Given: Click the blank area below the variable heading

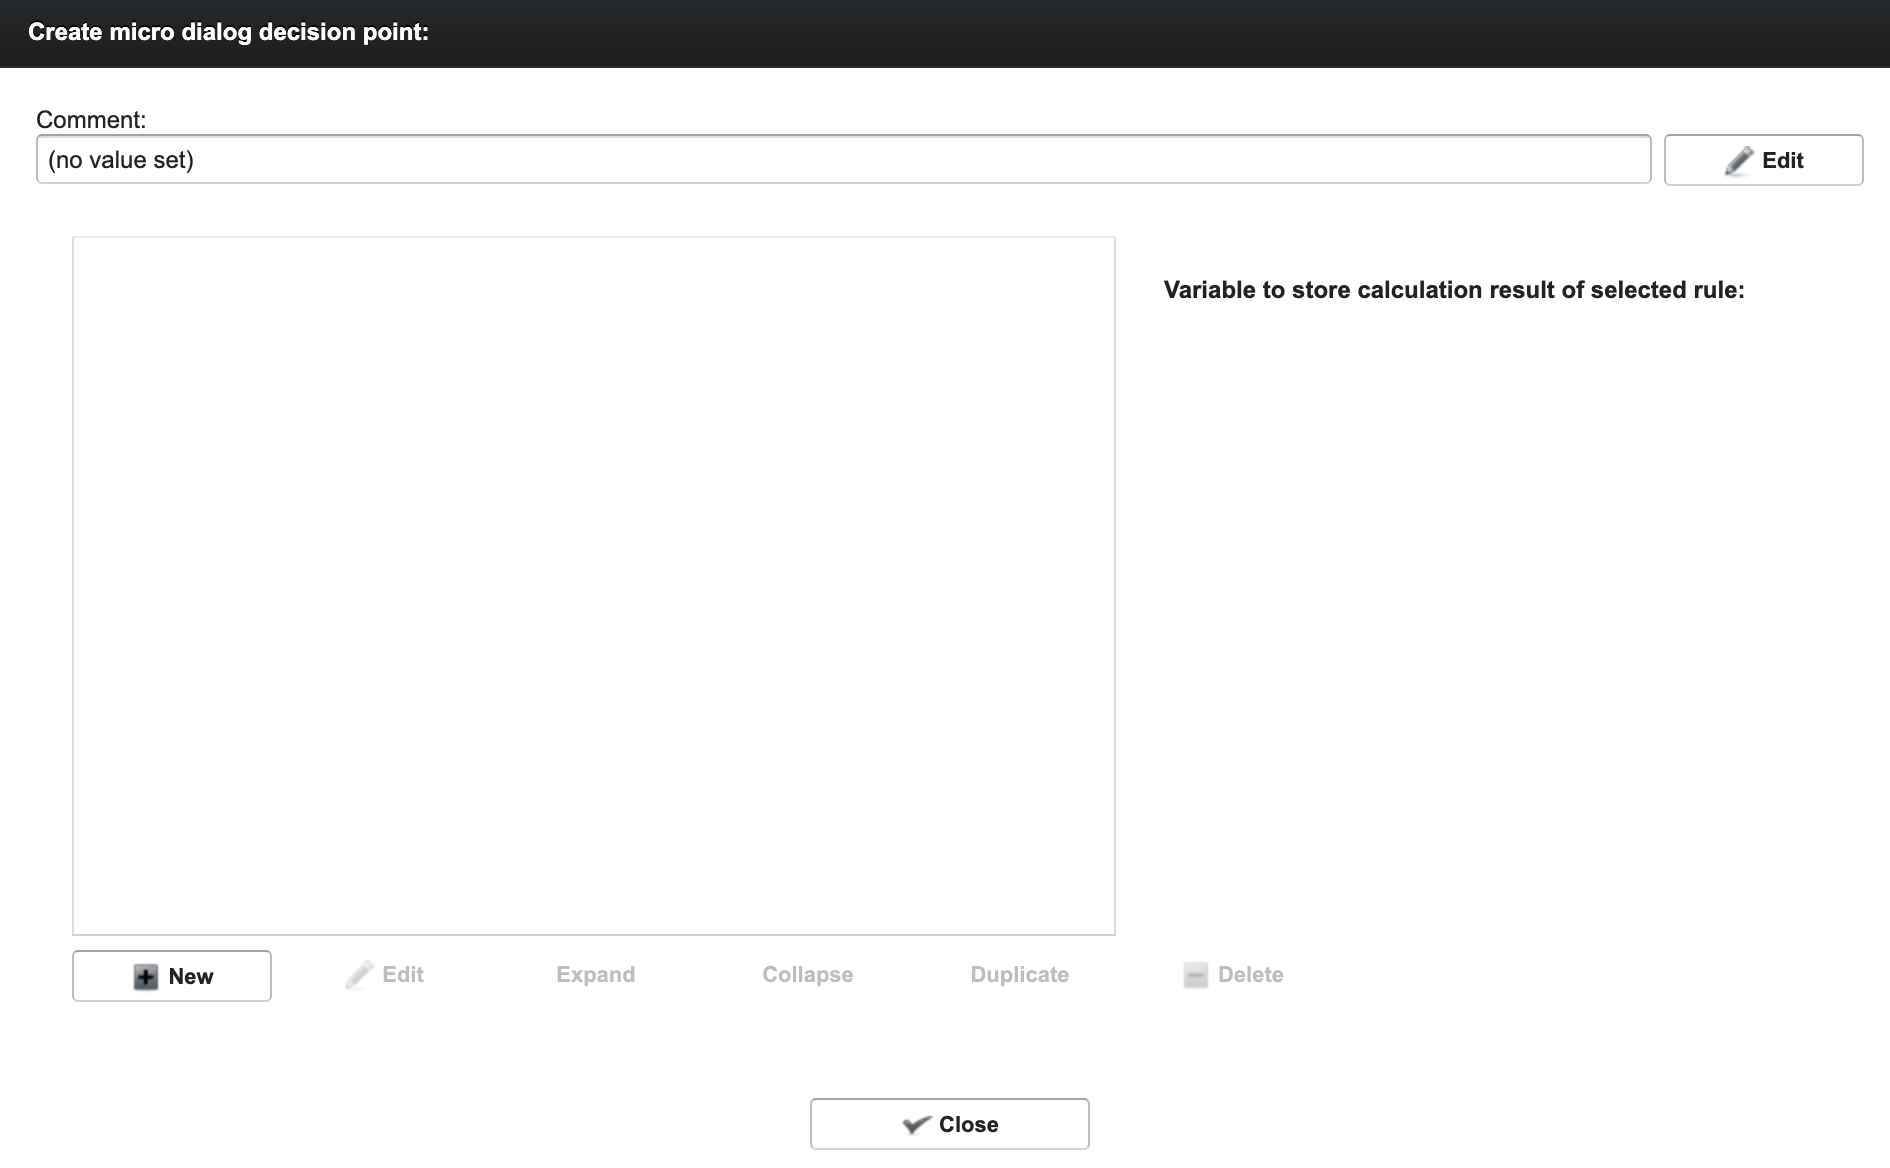Looking at the screenshot, I should coord(1500,600).
